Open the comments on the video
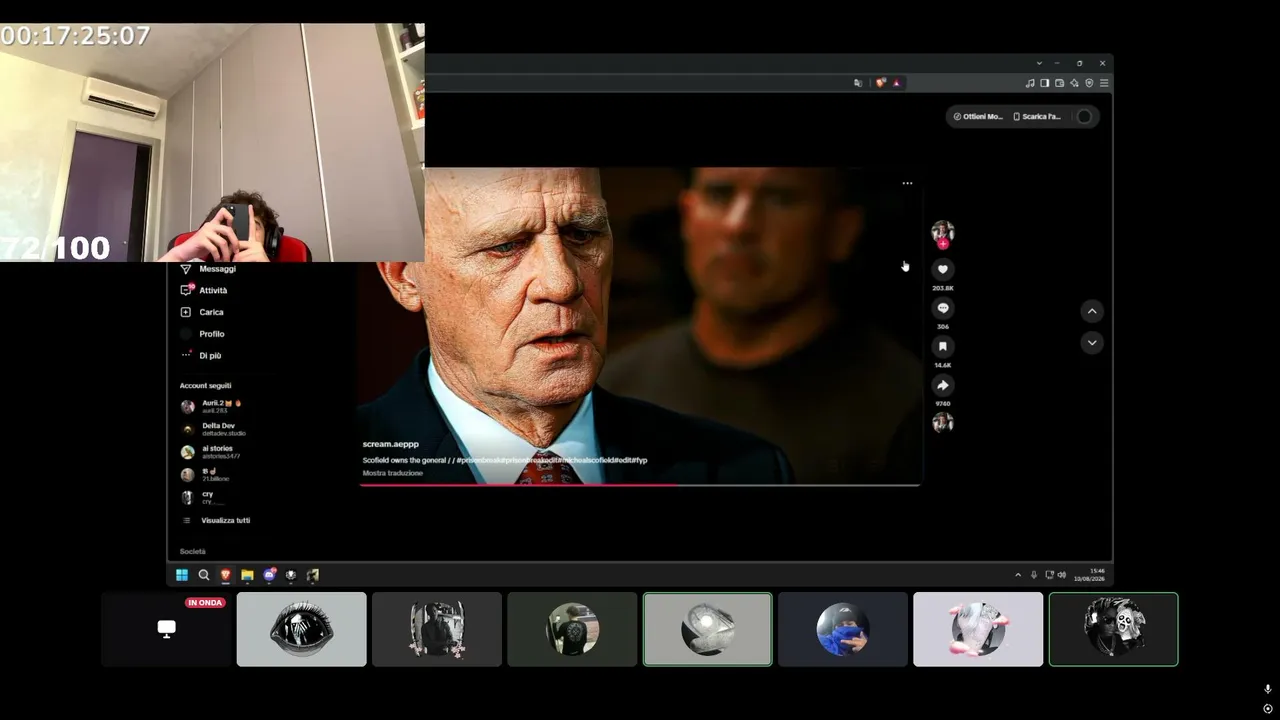Screen dimensions: 1280x720 coord(942,308)
